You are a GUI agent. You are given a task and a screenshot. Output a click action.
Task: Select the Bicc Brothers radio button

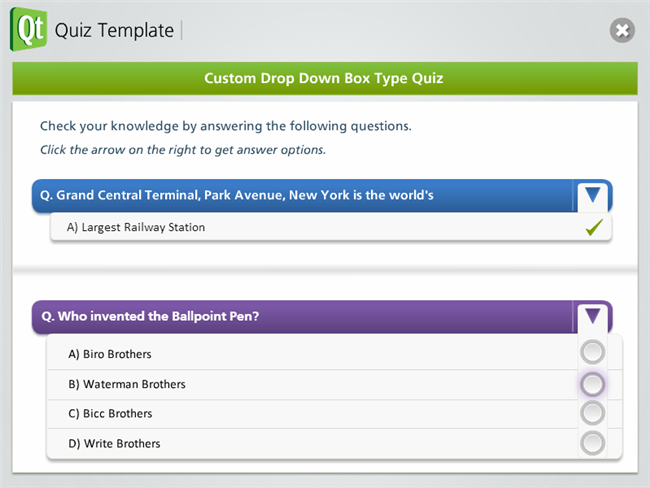(593, 413)
